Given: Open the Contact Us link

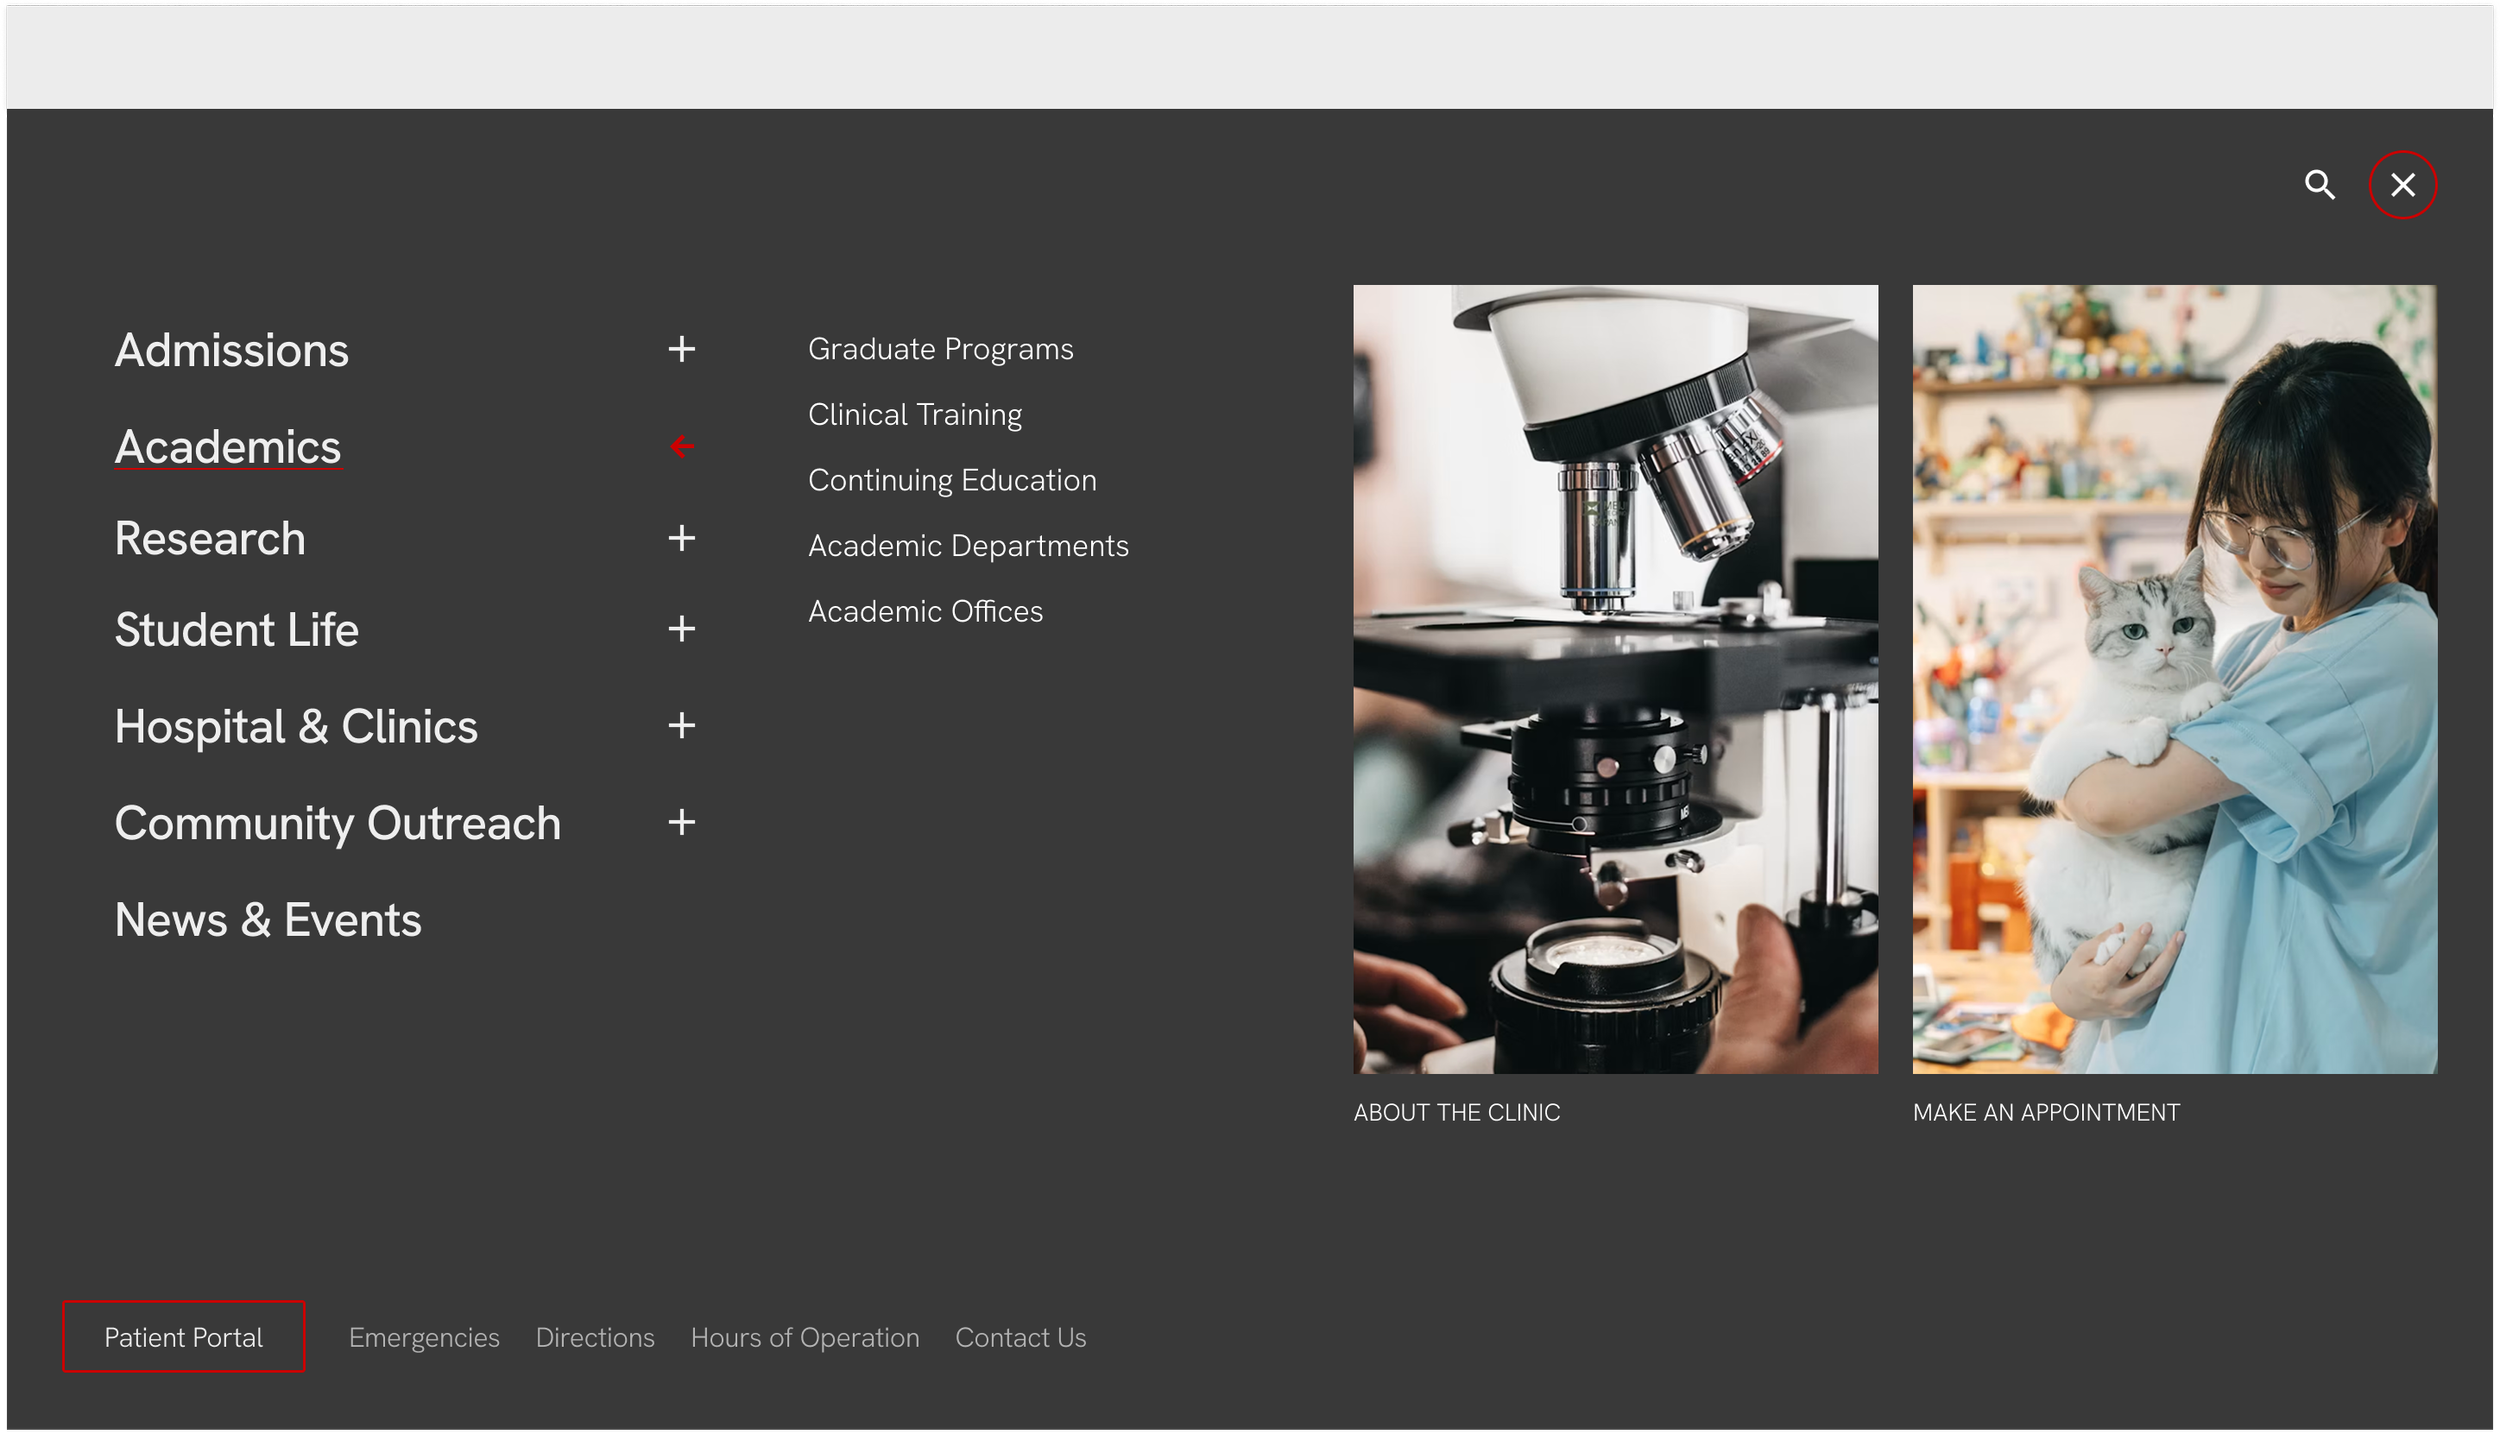Looking at the screenshot, I should [1020, 1338].
